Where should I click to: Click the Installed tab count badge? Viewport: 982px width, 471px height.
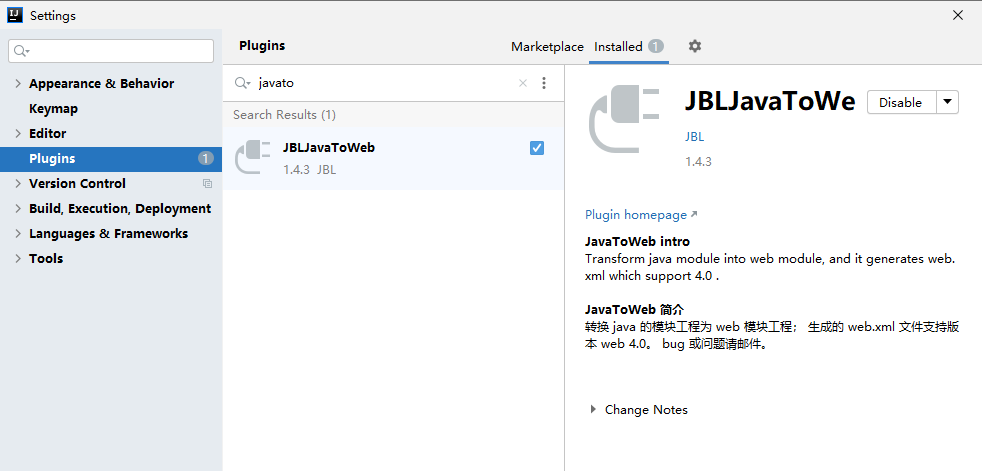click(656, 46)
